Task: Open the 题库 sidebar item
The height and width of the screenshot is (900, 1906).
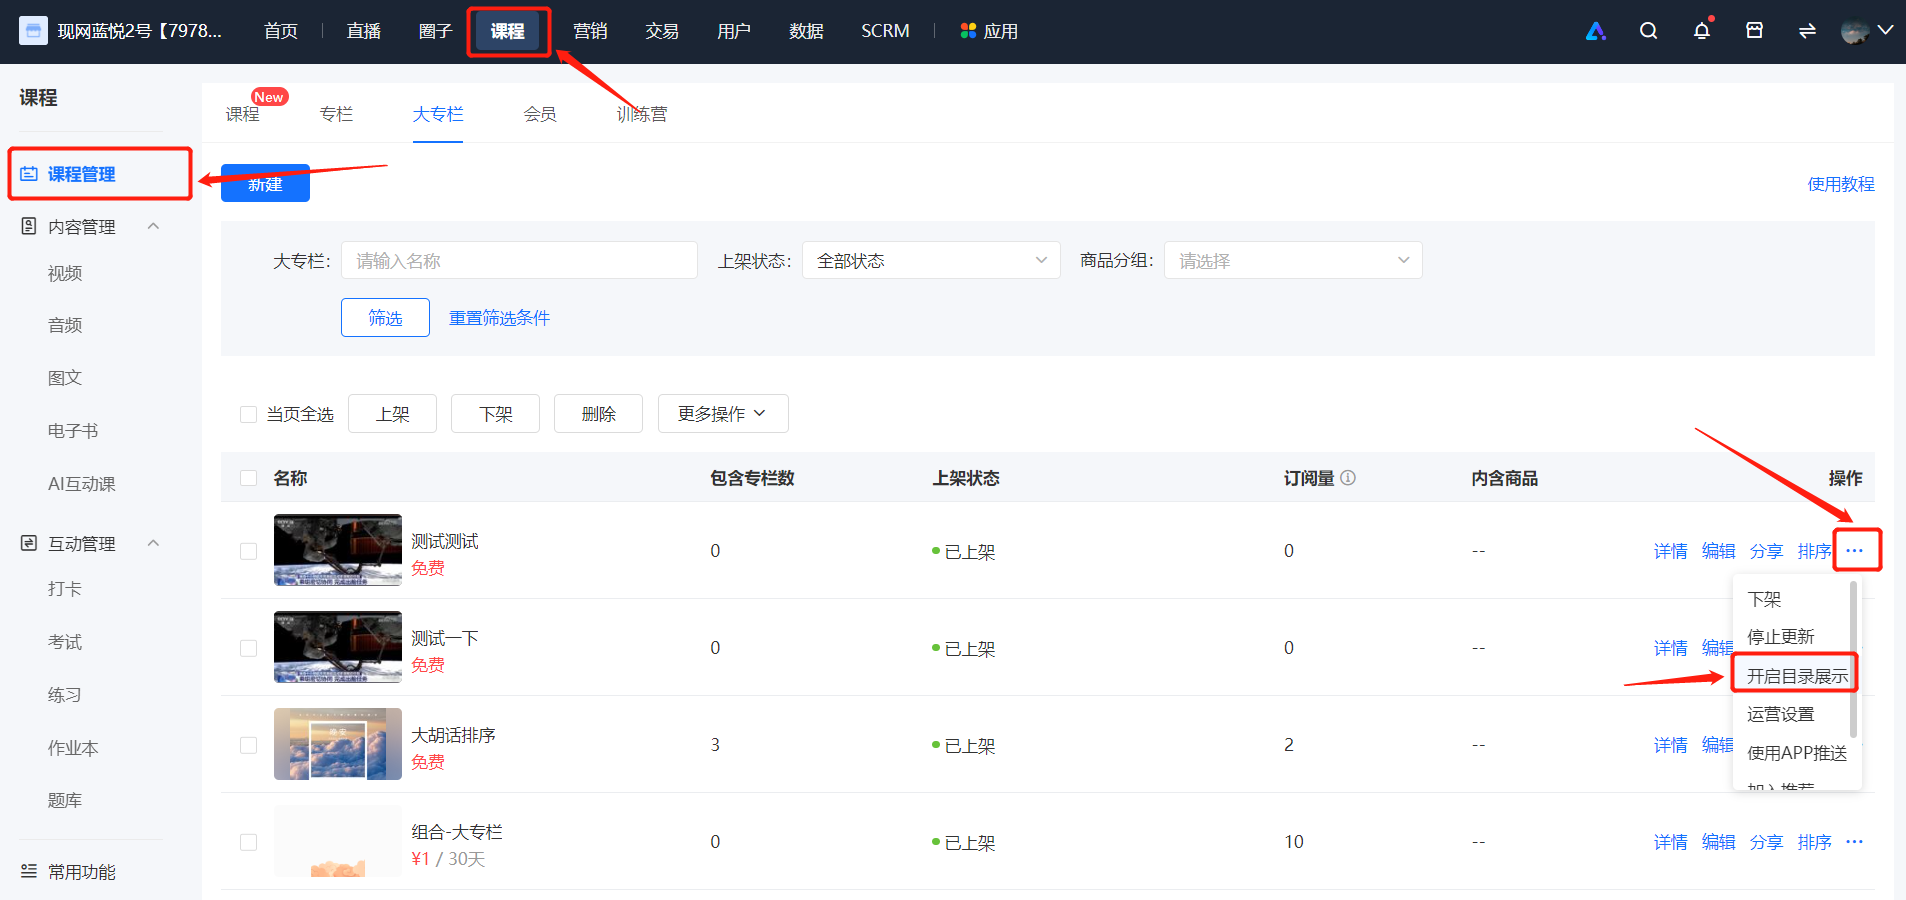Action: (65, 800)
